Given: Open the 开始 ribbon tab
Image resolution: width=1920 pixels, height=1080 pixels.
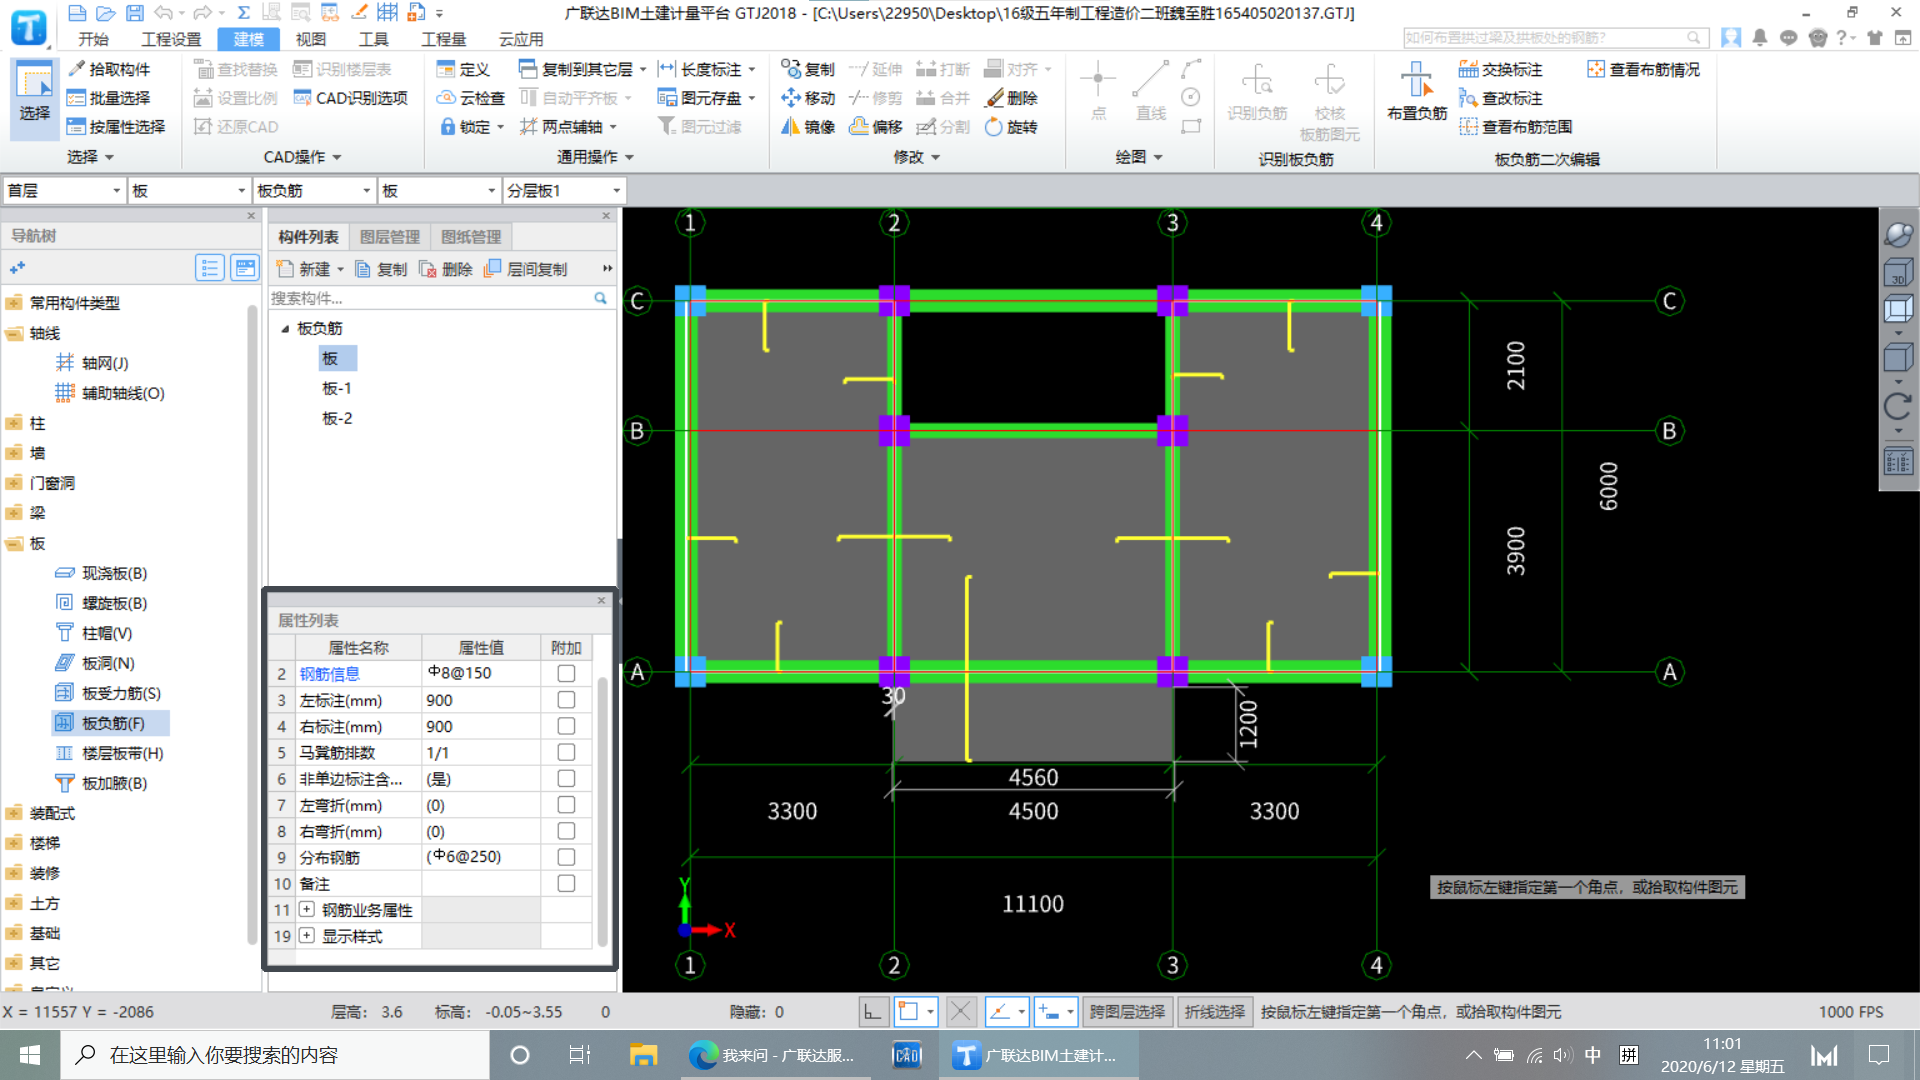Looking at the screenshot, I should pyautogui.click(x=93, y=39).
